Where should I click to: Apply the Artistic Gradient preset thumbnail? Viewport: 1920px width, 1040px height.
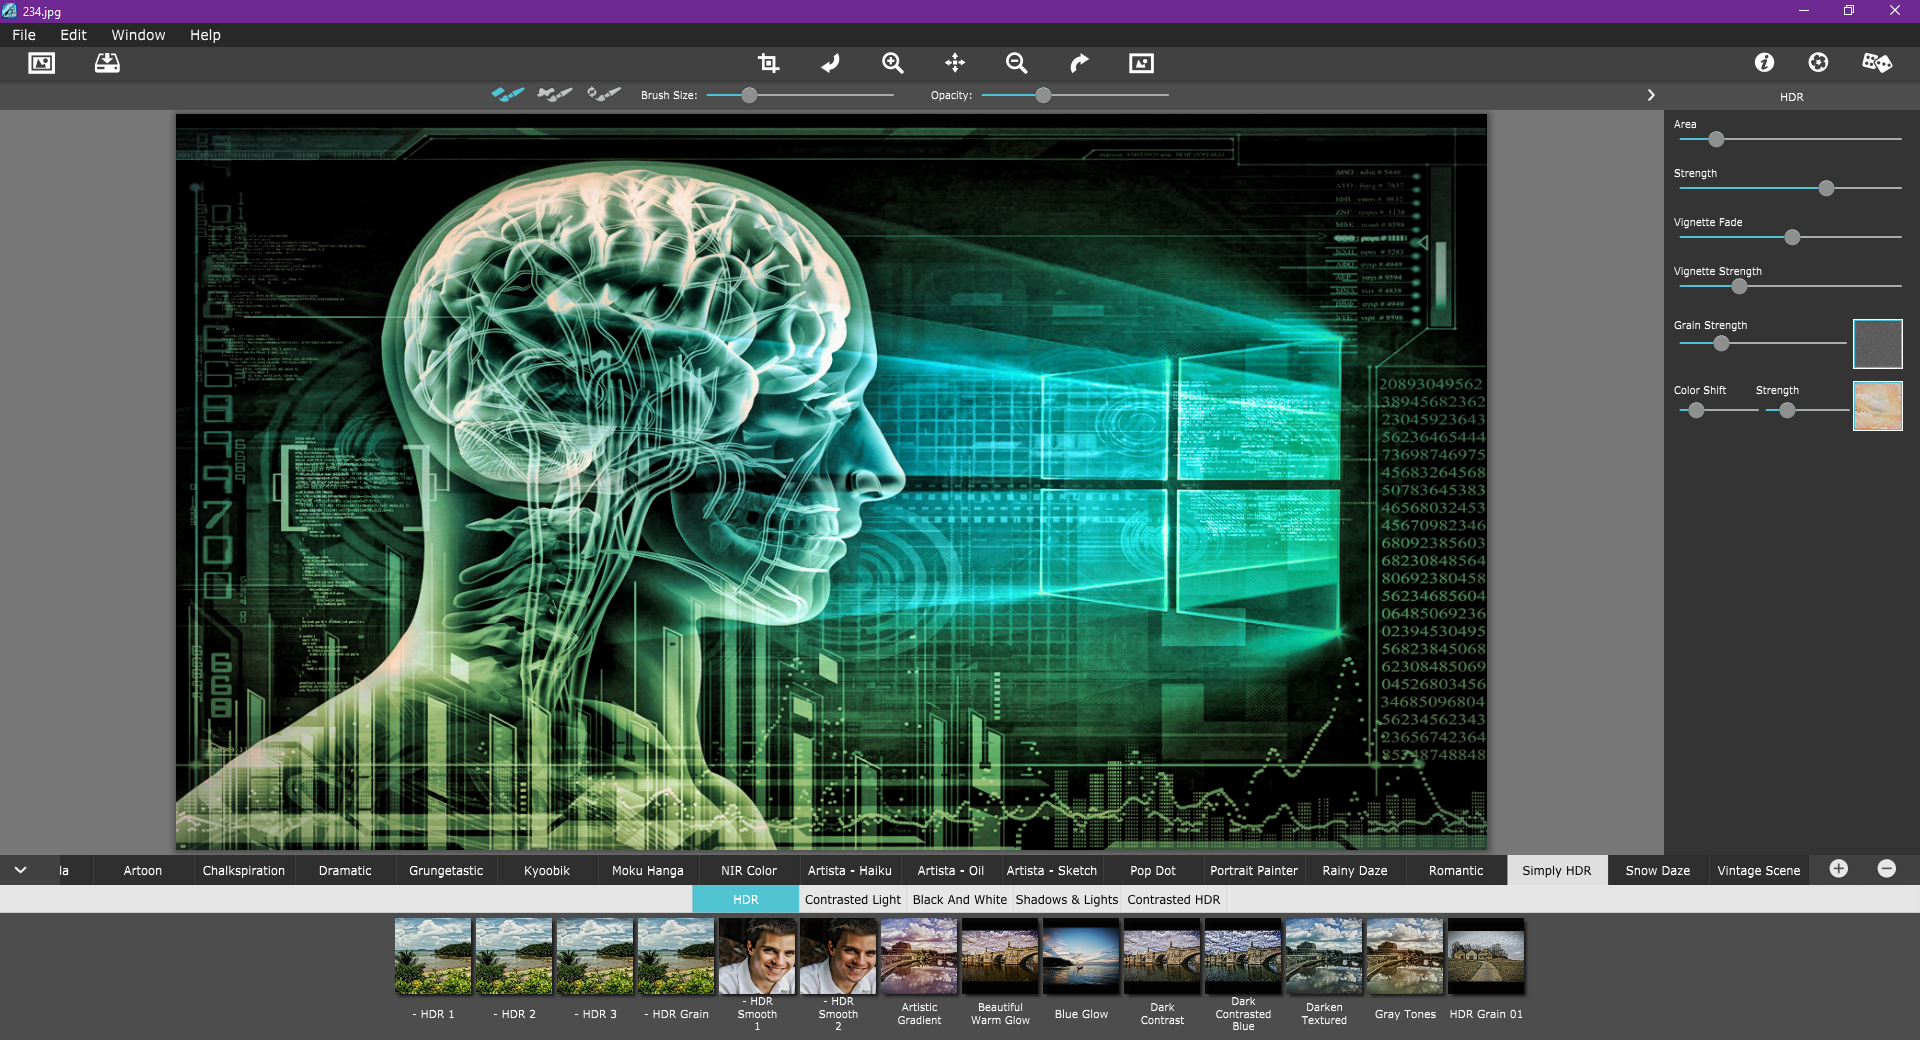(919, 956)
